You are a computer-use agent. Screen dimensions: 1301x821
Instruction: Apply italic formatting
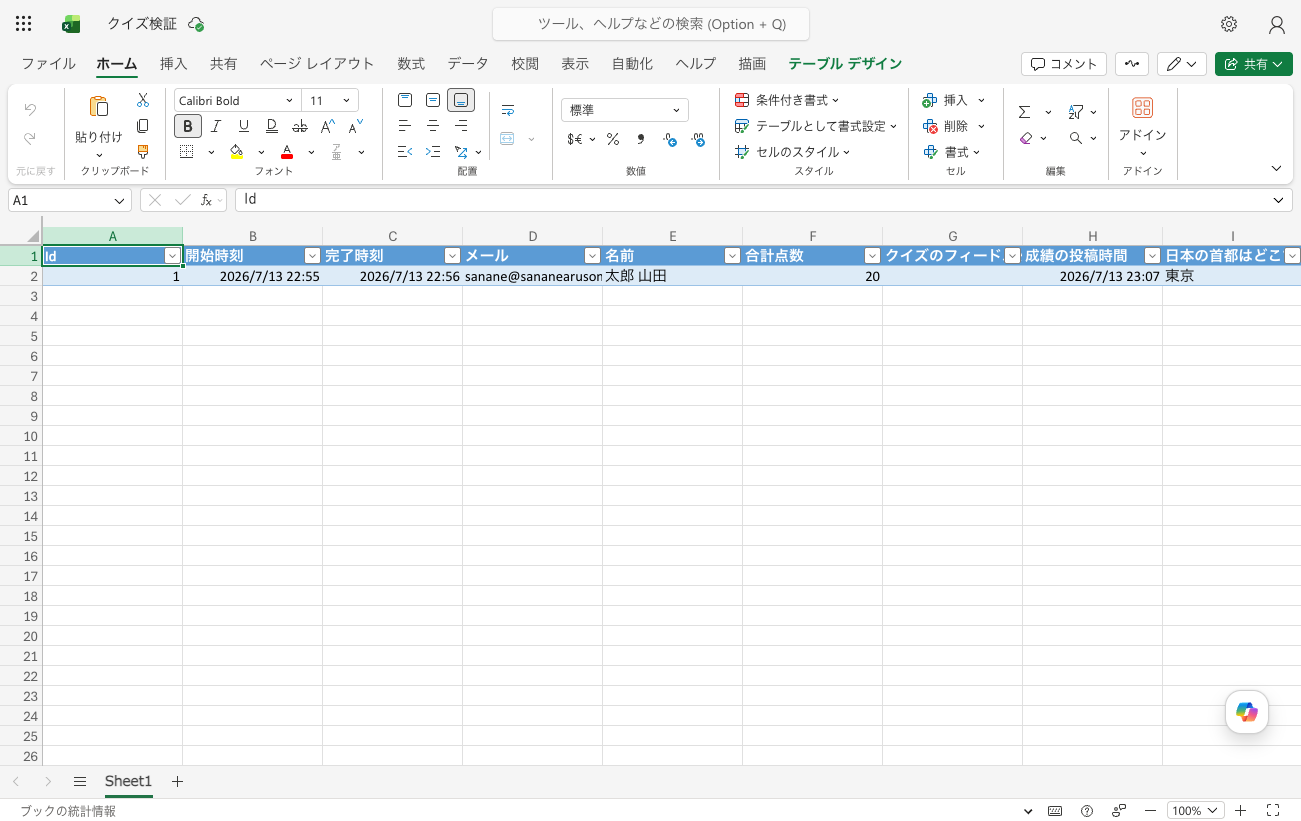pyautogui.click(x=215, y=126)
